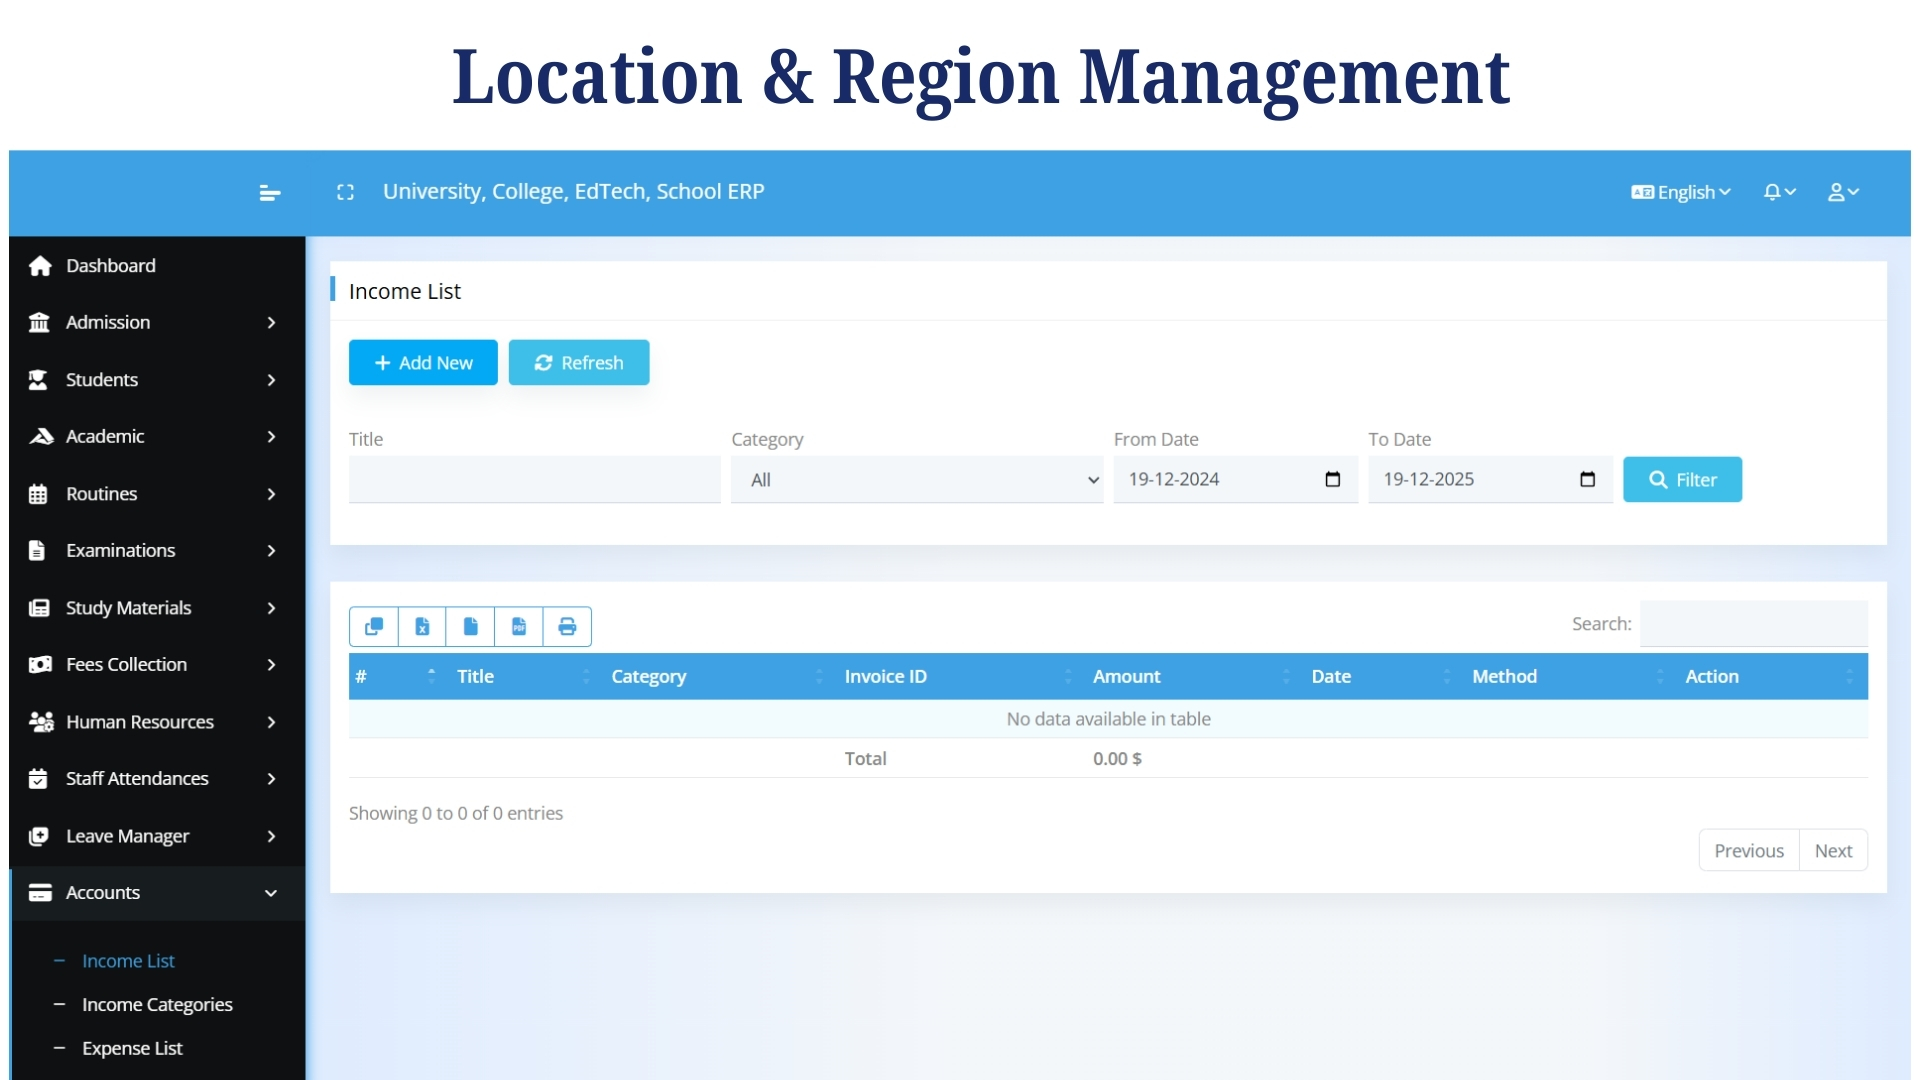
Task: Click the Copy export icon above the table
Action: (x=373, y=626)
